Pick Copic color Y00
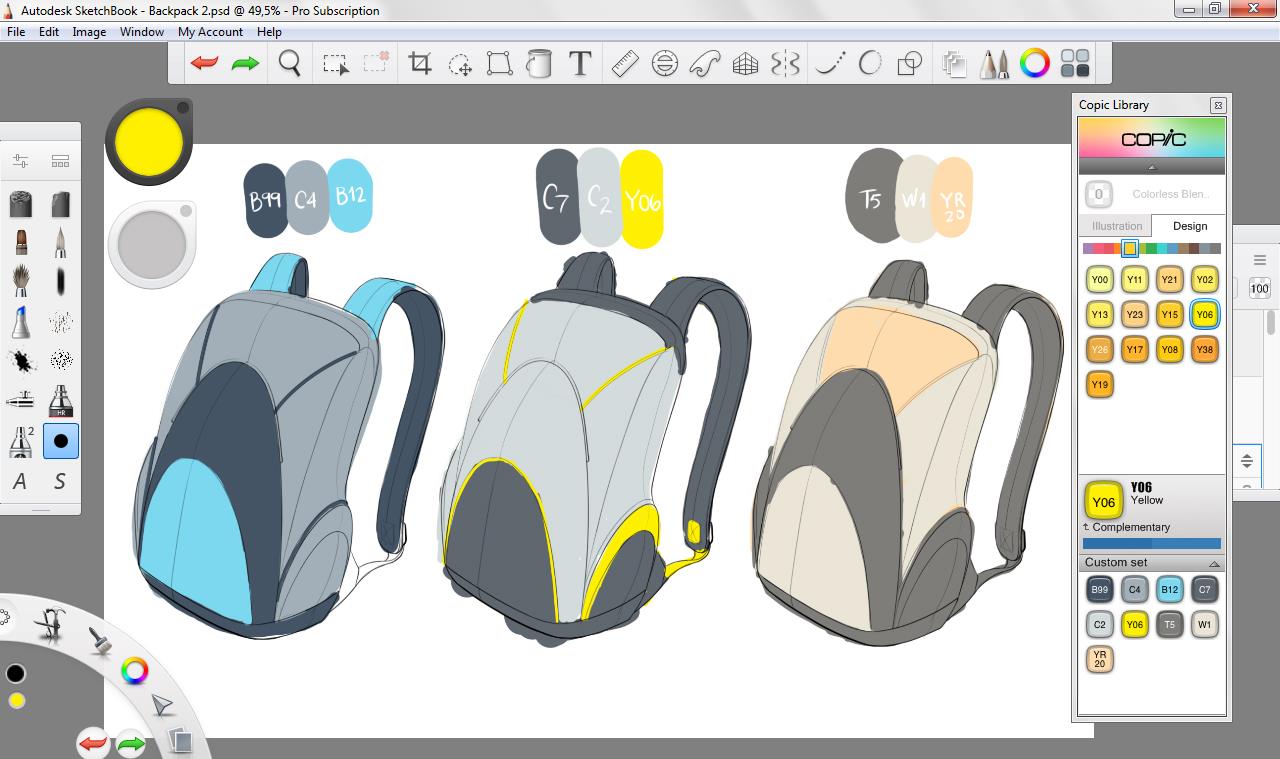Screen dimensions: 1280x759 tap(1100, 280)
